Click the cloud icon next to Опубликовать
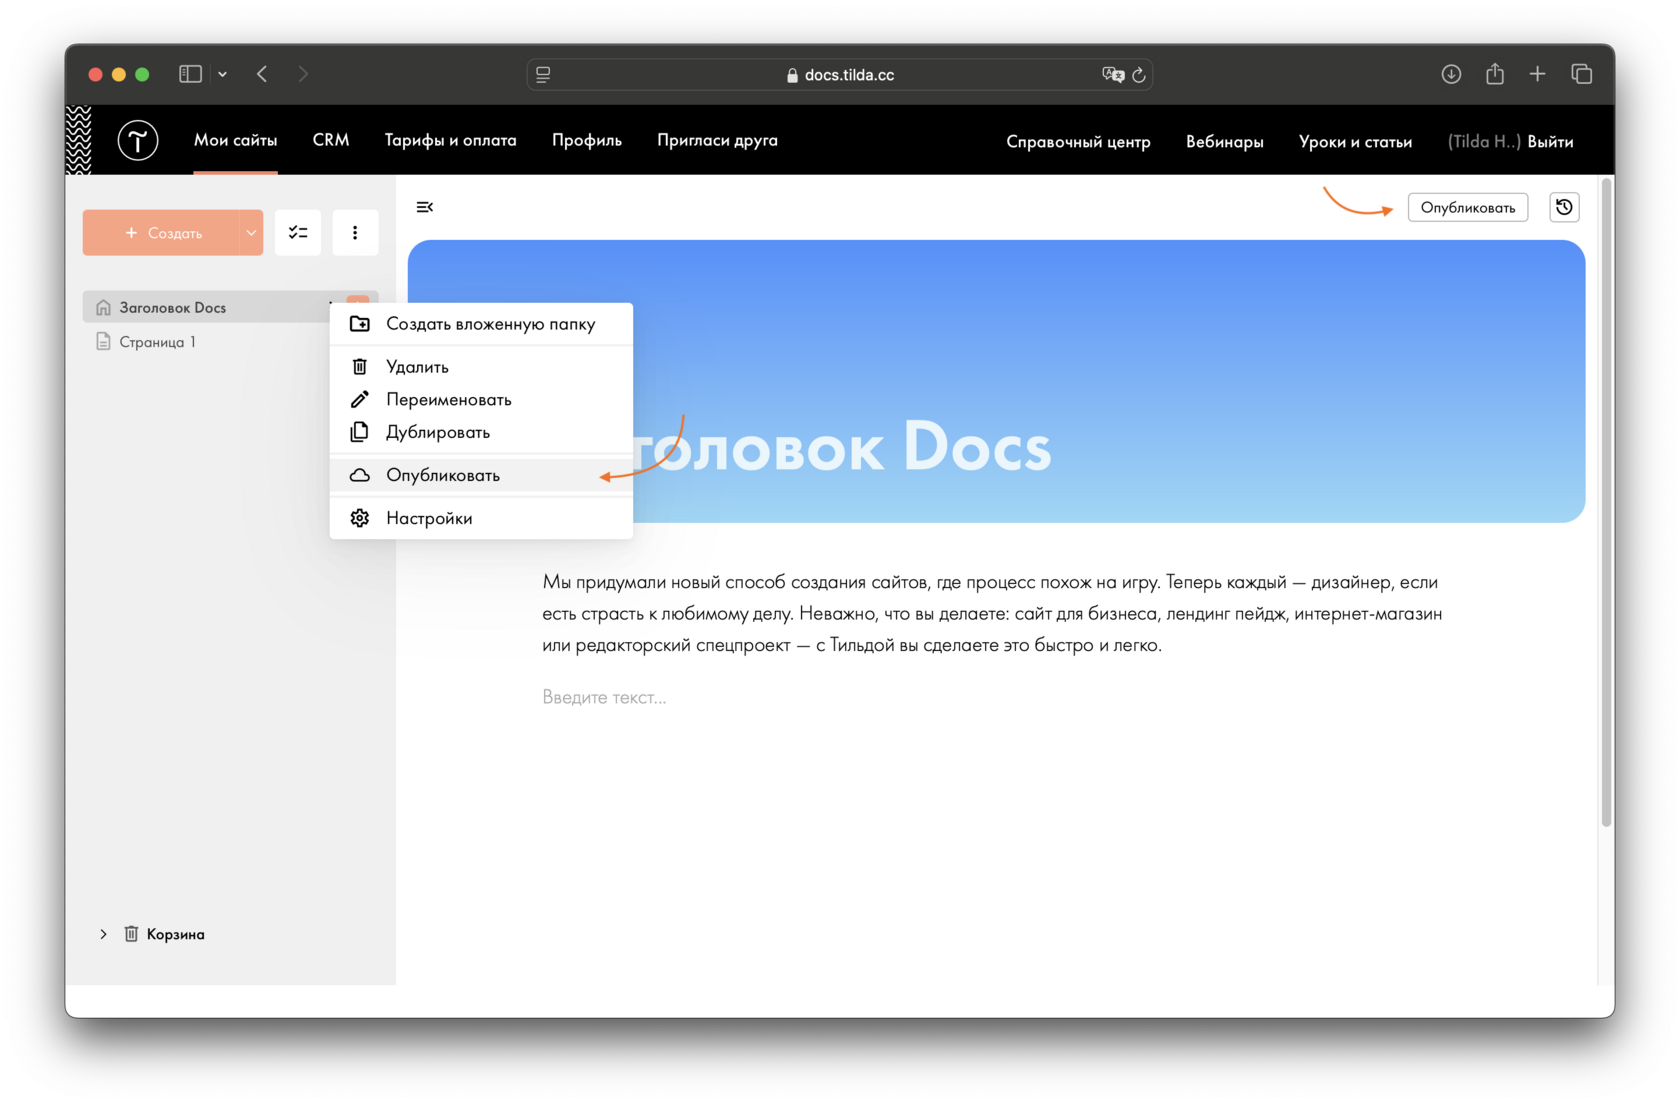The width and height of the screenshot is (1680, 1104). 360,475
